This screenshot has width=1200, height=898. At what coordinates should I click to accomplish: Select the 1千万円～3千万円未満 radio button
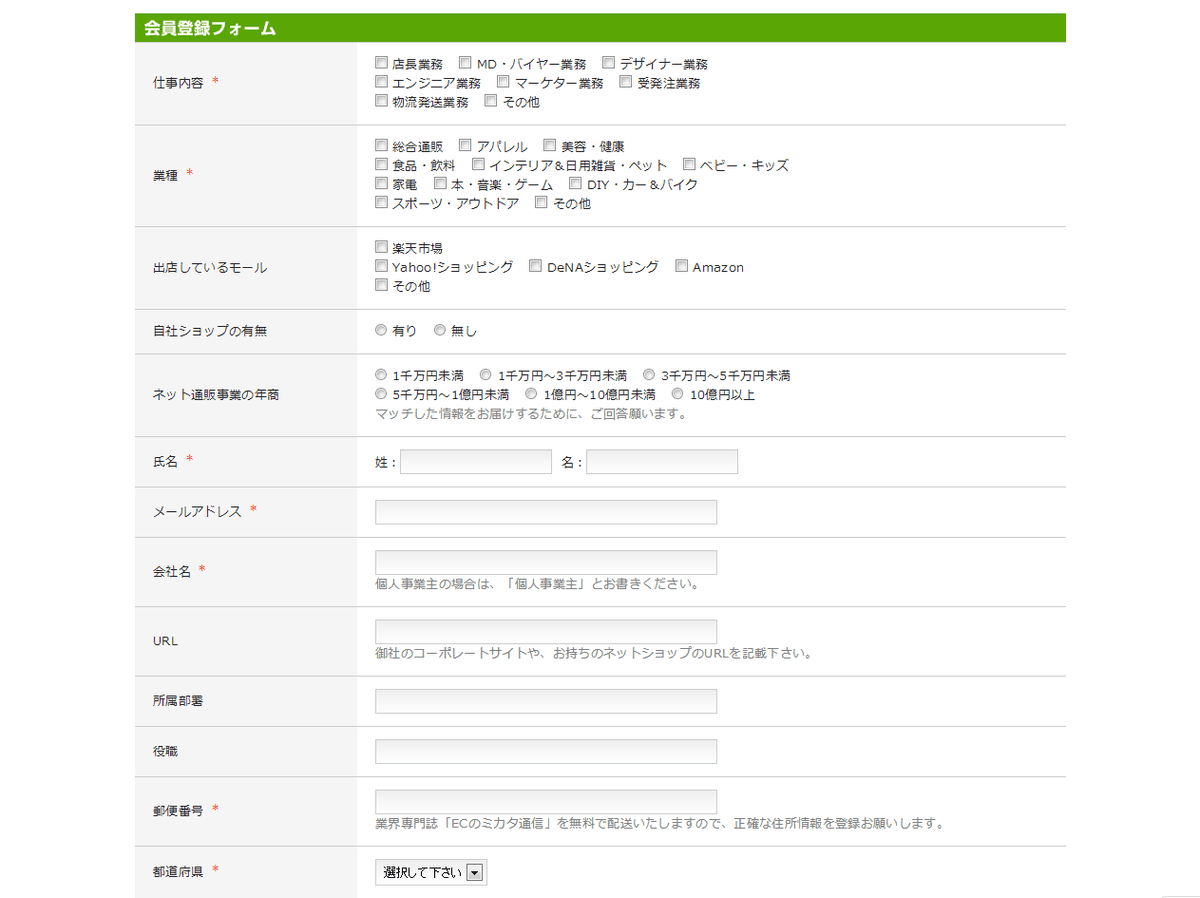pos(486,375)
